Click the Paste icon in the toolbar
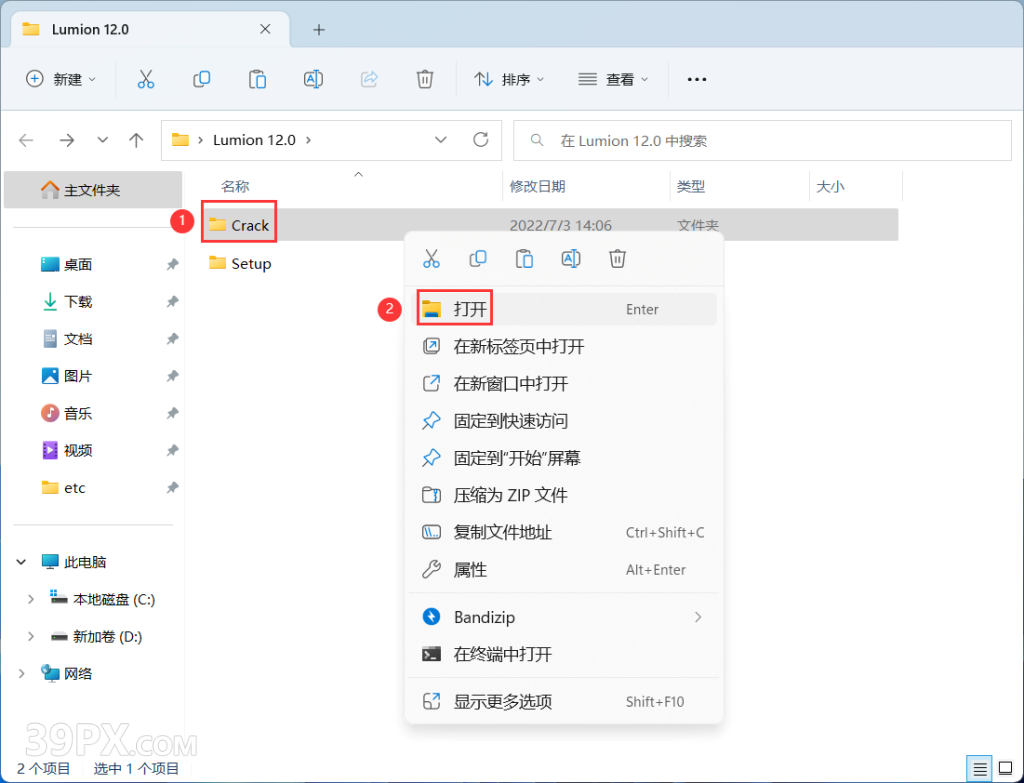This screenshot has width=1024, height=783. click(x=257, y=79)
